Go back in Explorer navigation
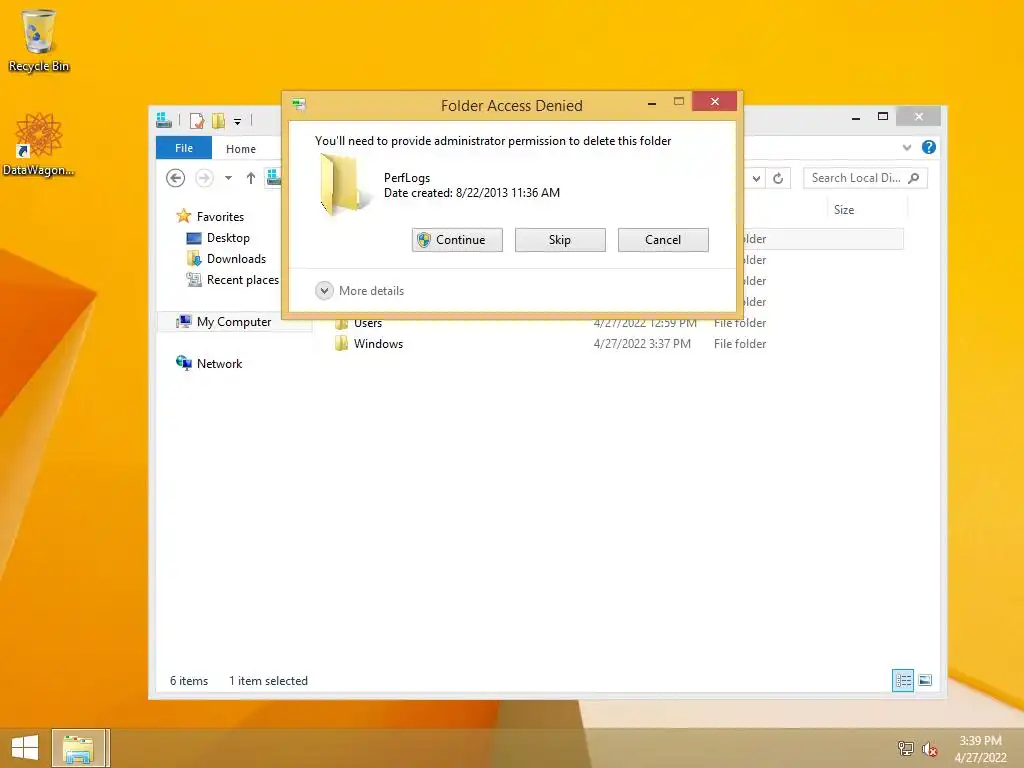The width and height of the screenshot is (1024, 768). [x=175, y=178]
